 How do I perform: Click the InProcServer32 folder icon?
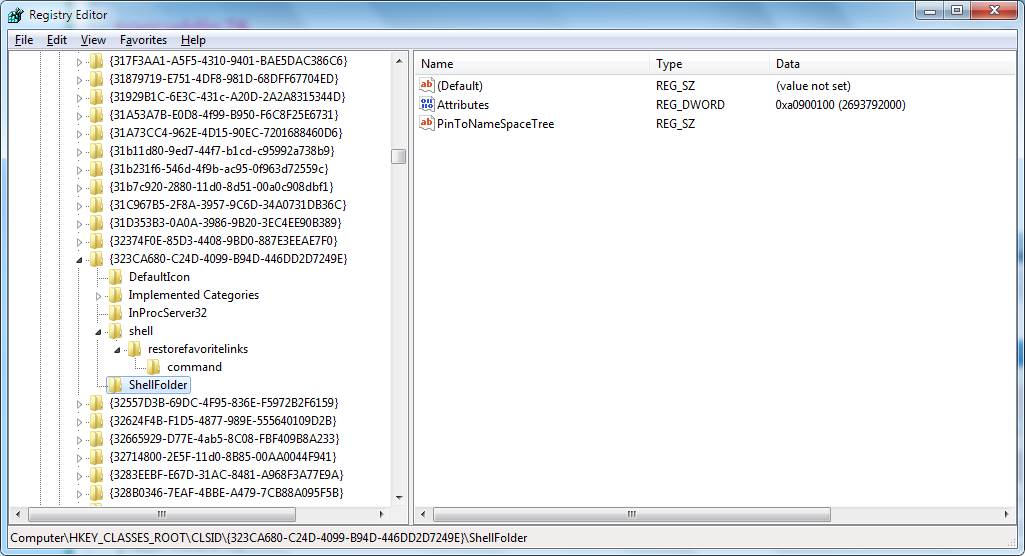point(116,313)
